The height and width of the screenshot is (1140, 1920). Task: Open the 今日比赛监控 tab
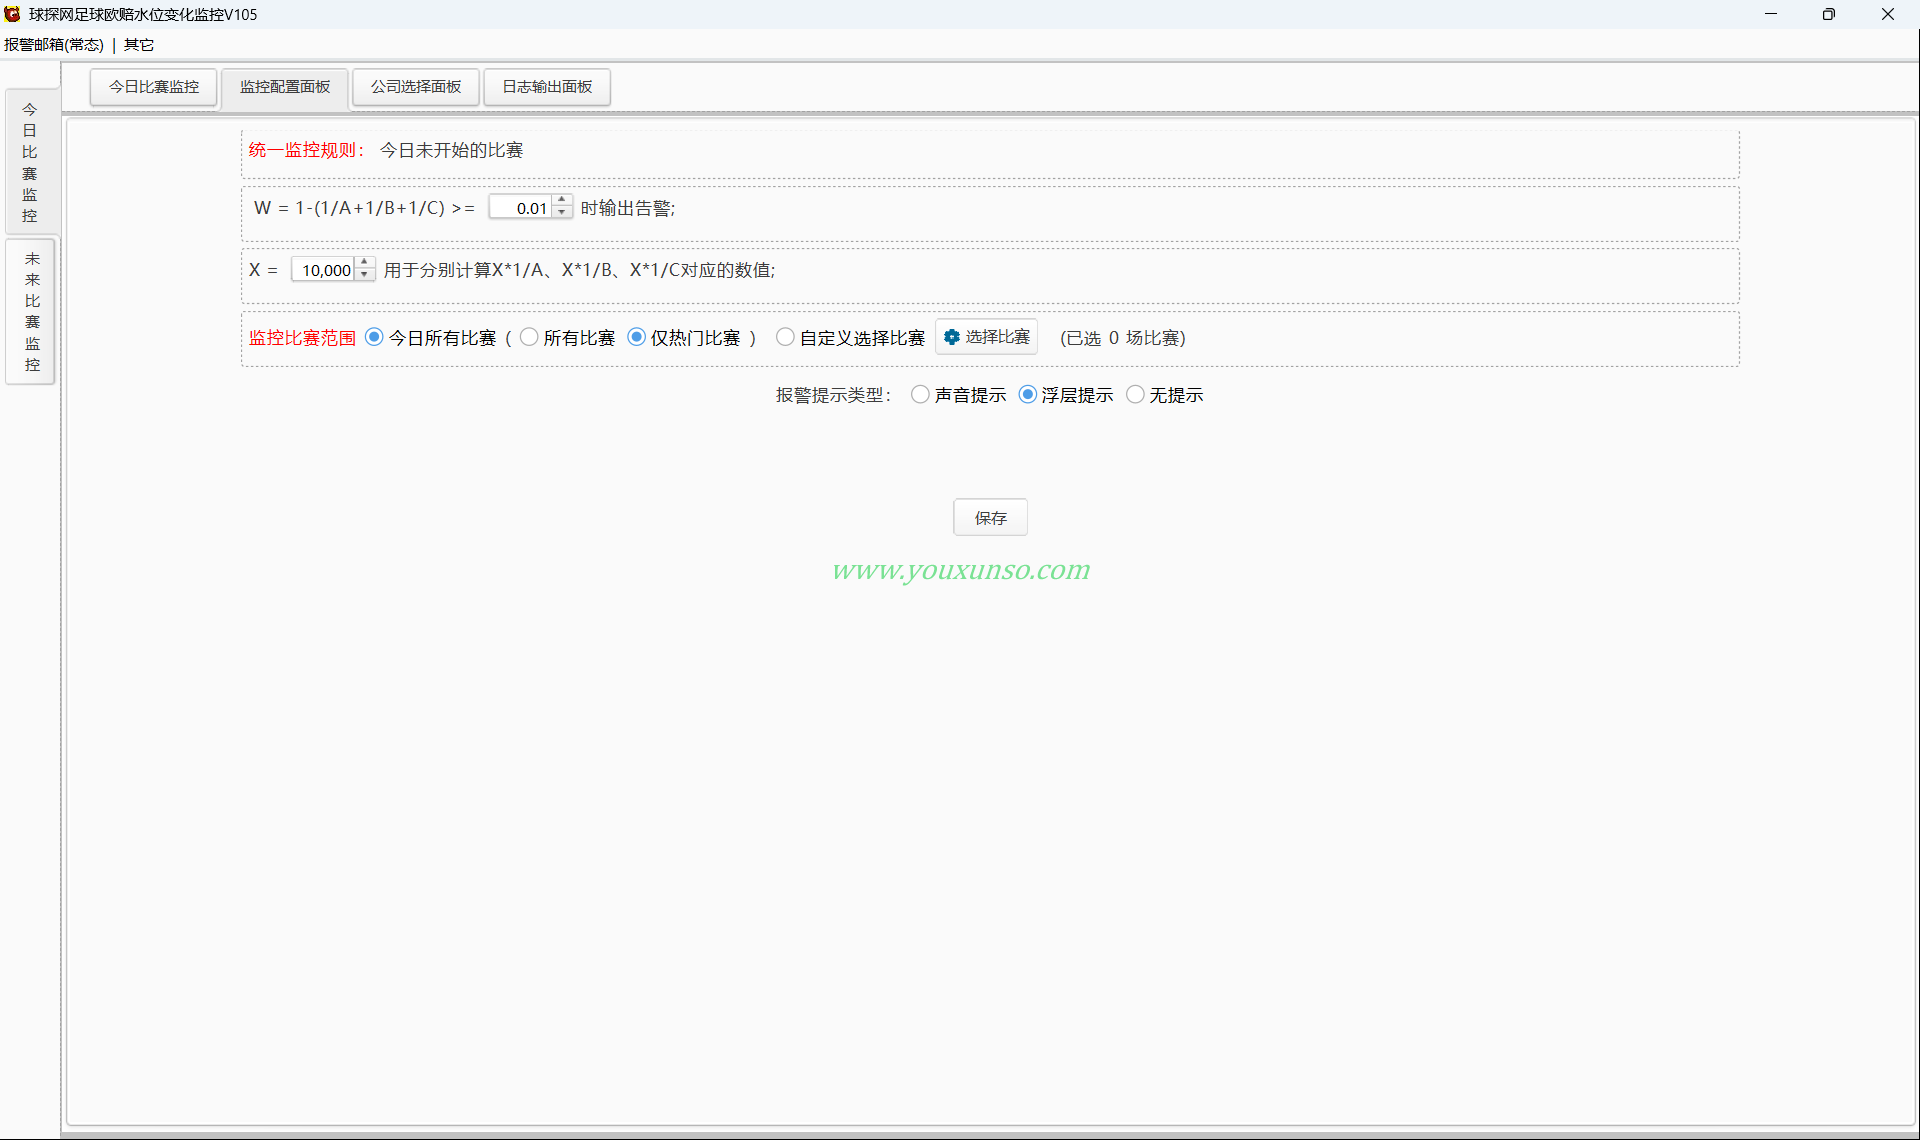coord(154,87)
